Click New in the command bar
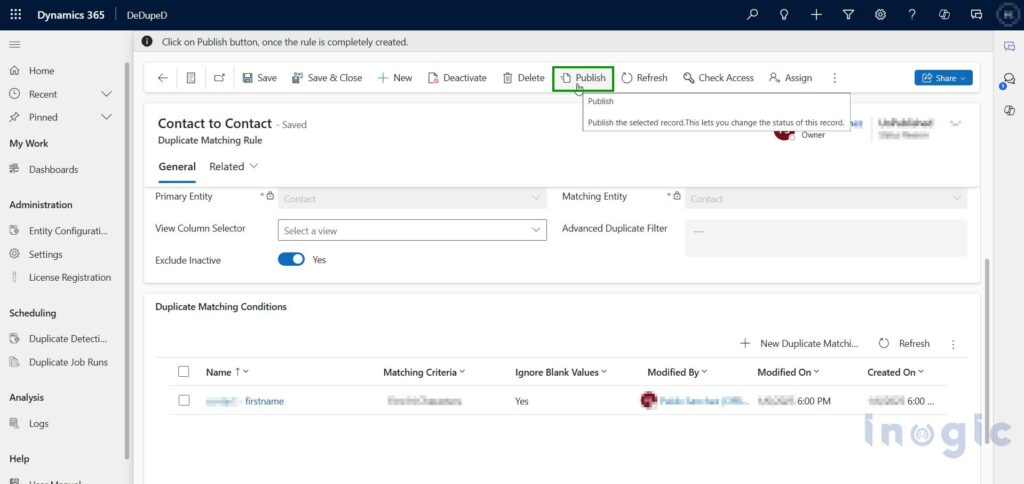The height and width of the screenshot is (484, 1024). pos(394,78)
